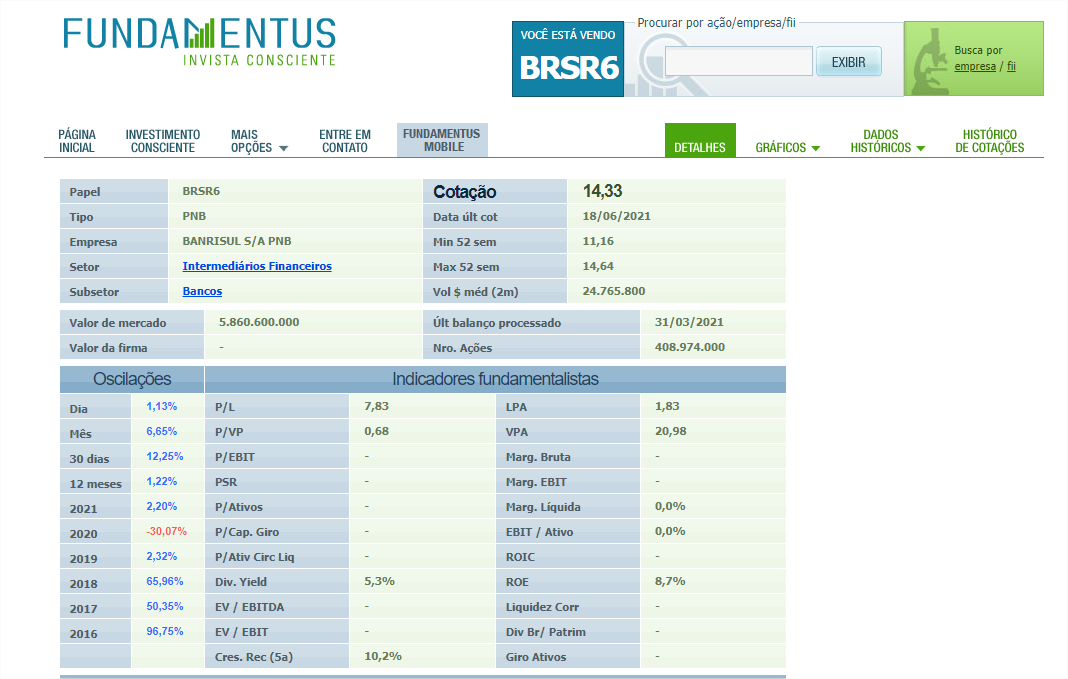Click the Liquidez Corr label
The width and height of the screenshot is (1068, 679).
542,607
